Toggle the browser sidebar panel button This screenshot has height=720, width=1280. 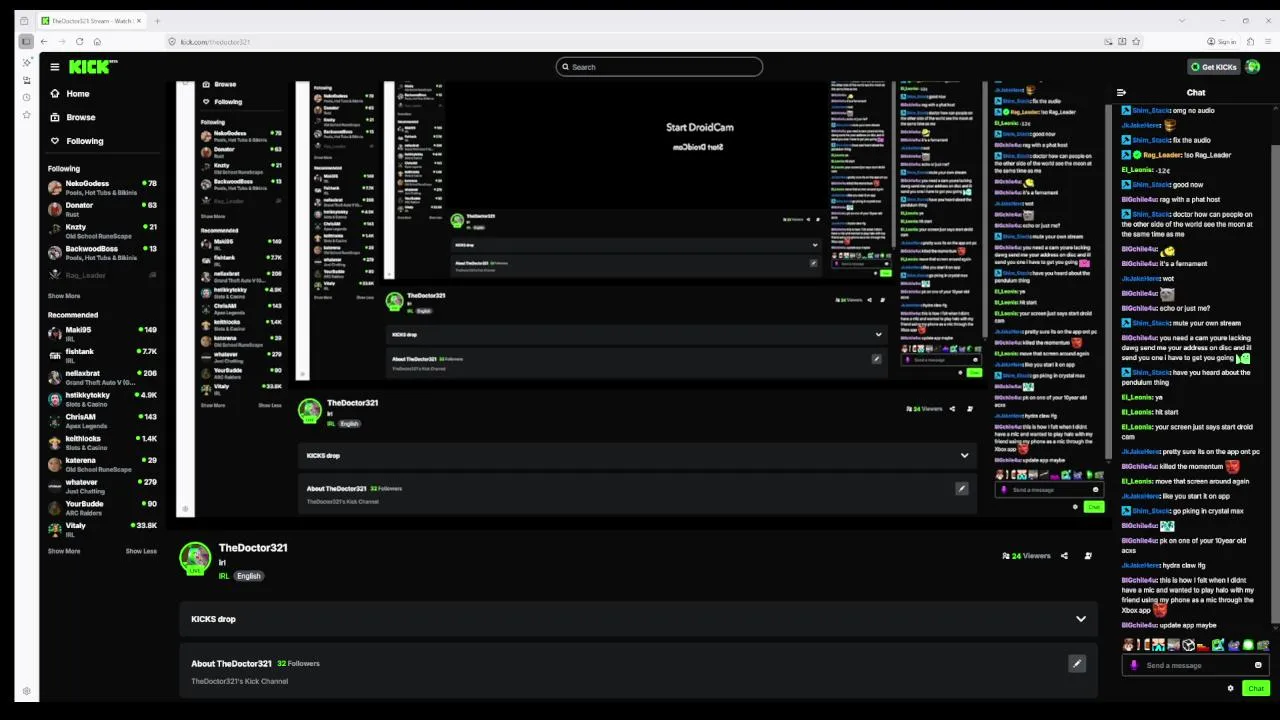click(x=26, y=41)
